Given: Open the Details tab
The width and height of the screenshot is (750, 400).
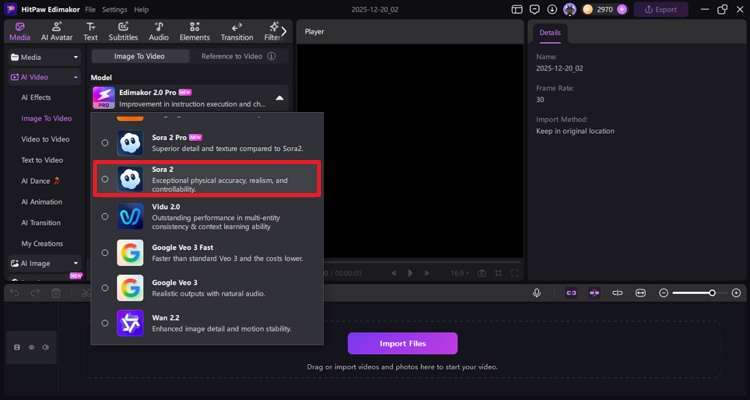Looking at the screenshot, I should (550, 33).
